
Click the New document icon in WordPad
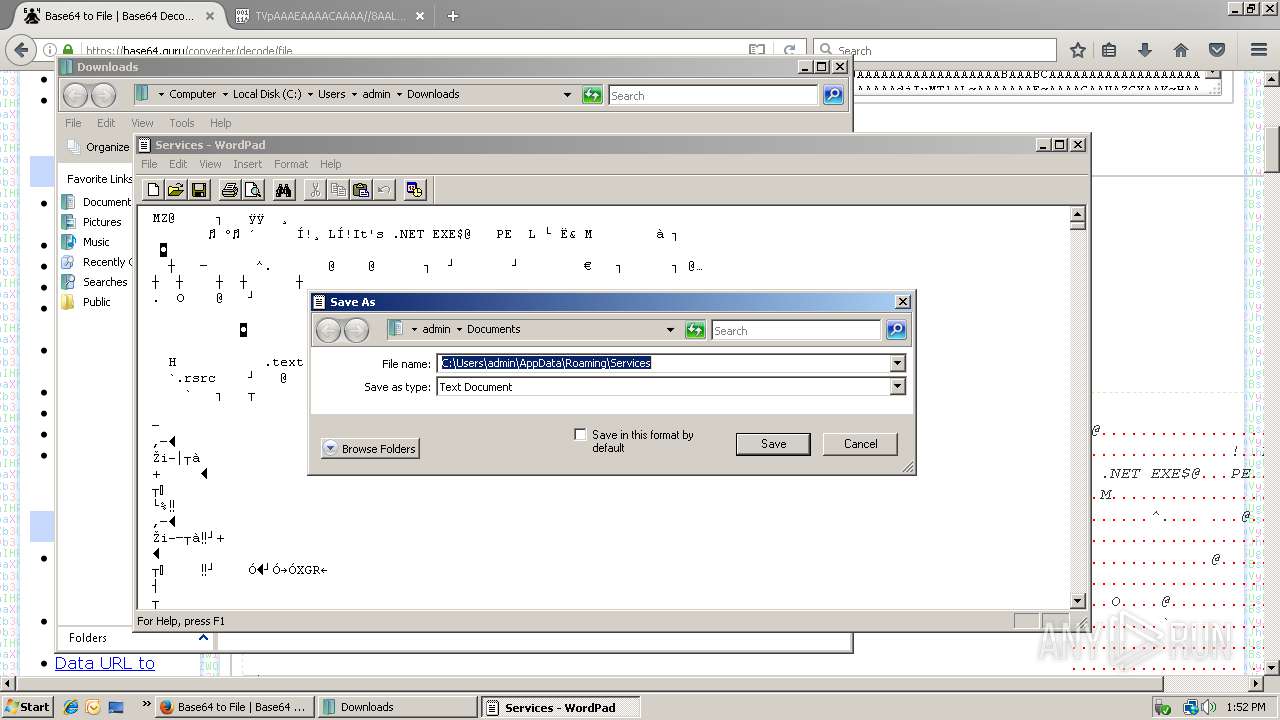click(x=153, y=190)
